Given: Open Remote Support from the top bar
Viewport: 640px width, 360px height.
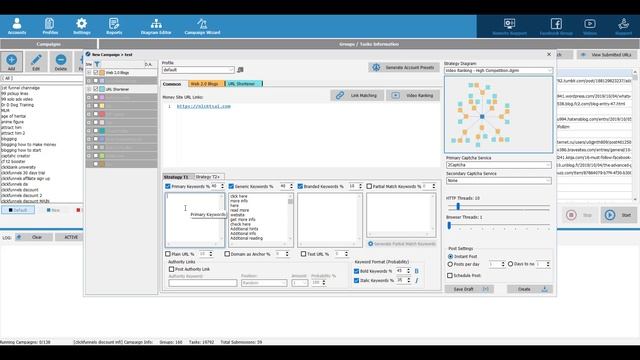Looking at the screenshot, I should tap(509, 27).
